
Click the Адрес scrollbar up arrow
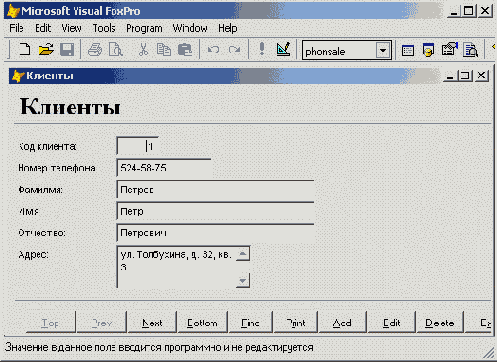pos(243,254)
